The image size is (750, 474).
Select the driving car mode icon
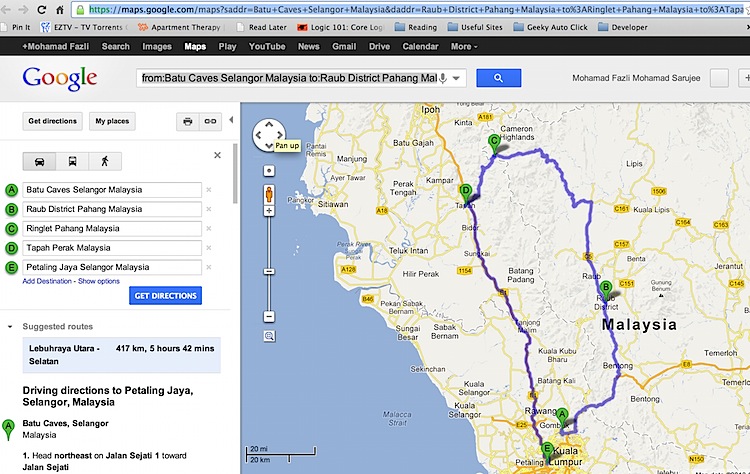tap(39, 162)
